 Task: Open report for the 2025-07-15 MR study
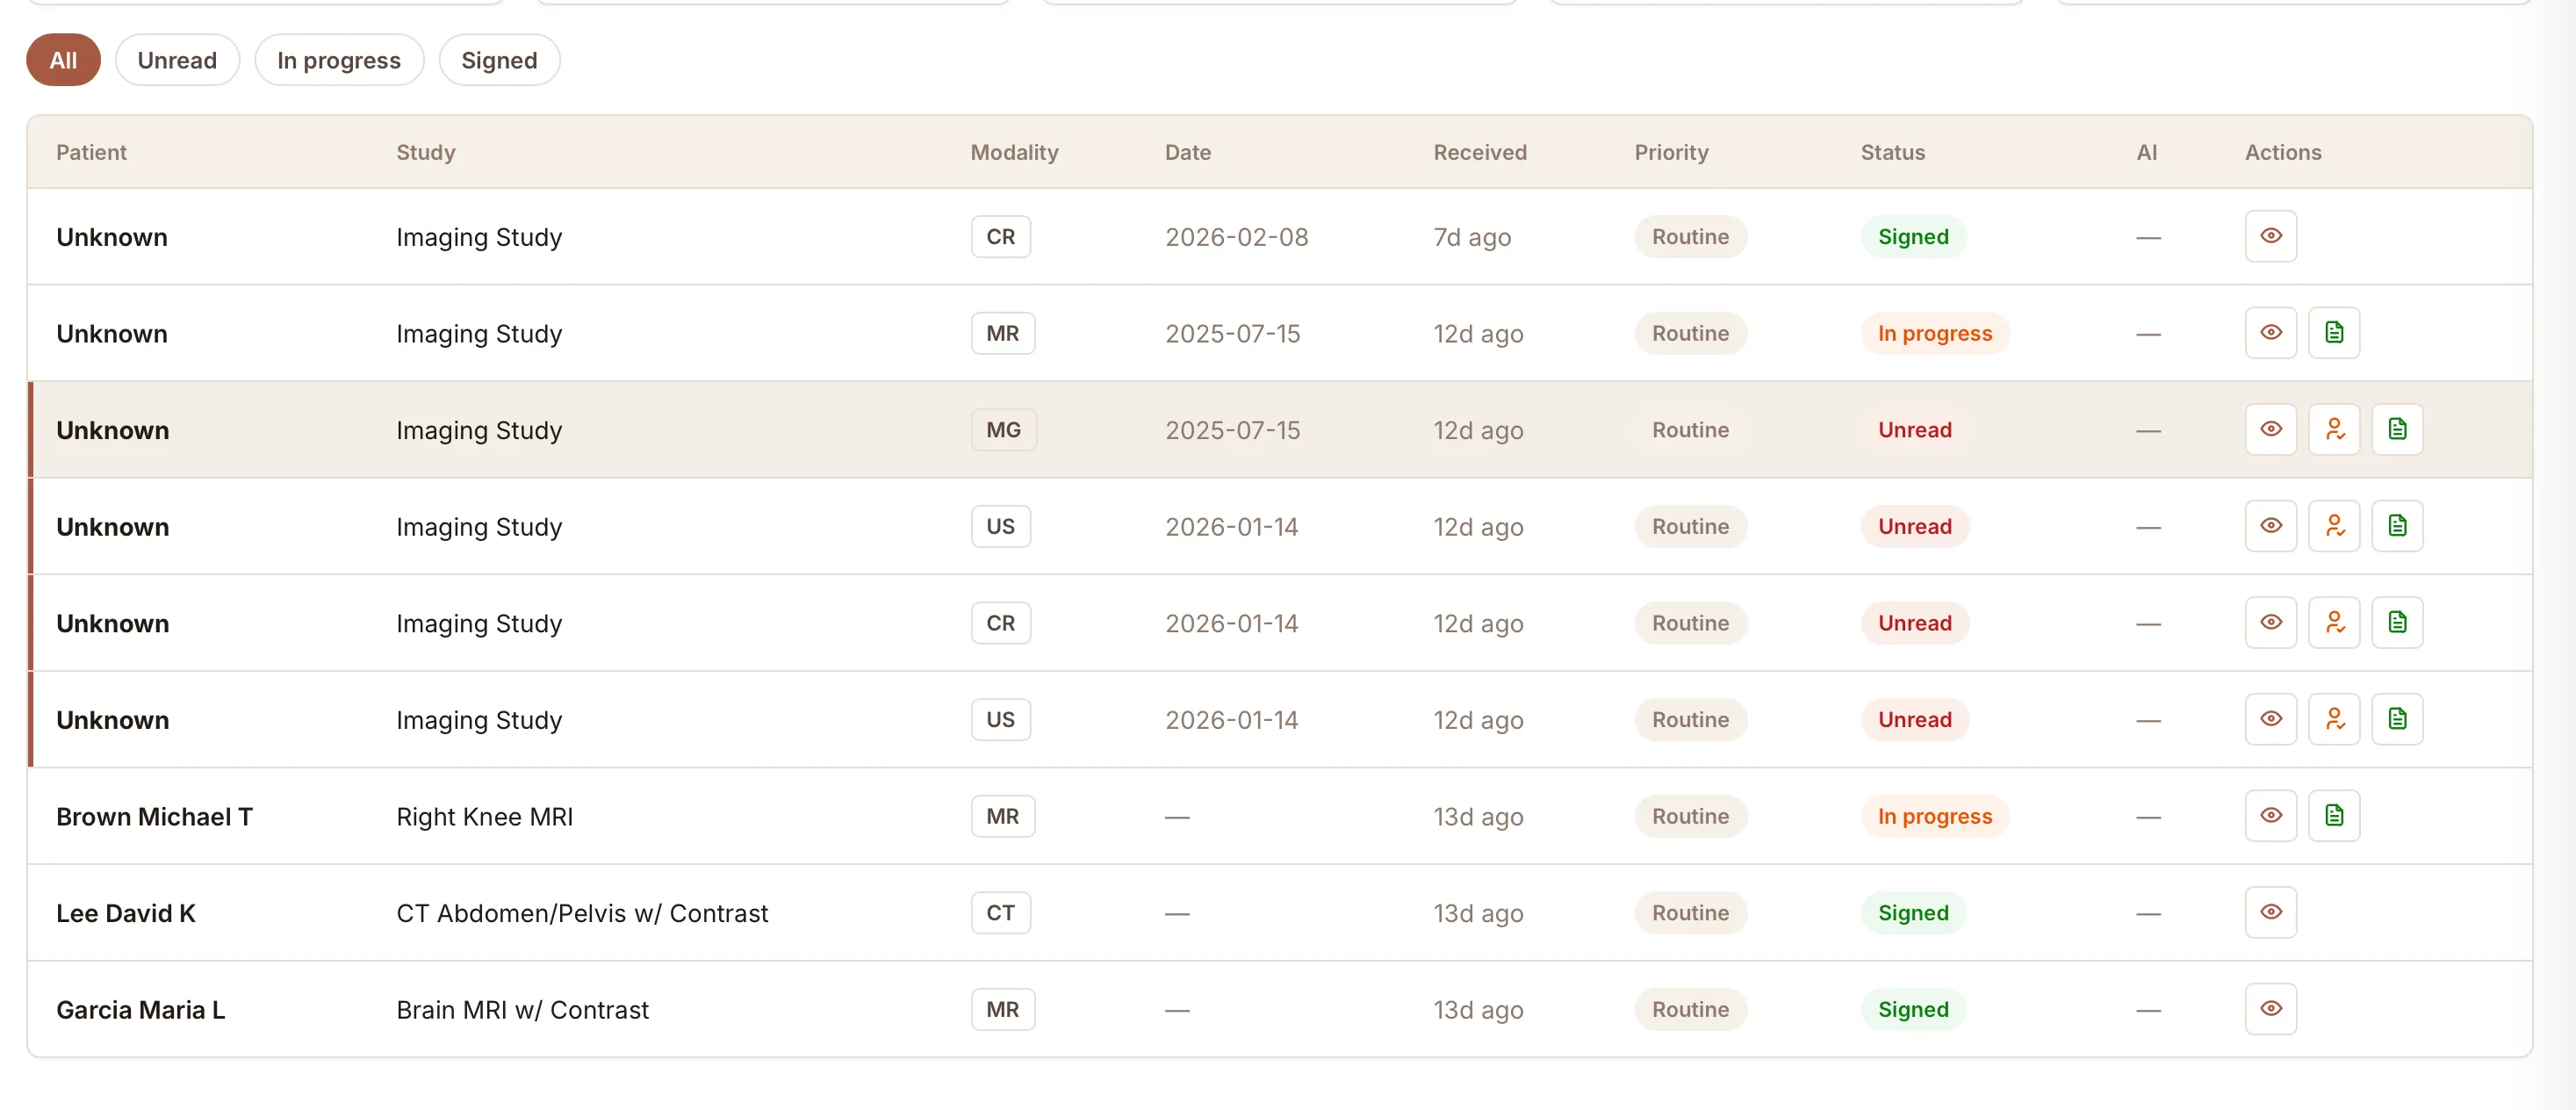[2334, 333]
